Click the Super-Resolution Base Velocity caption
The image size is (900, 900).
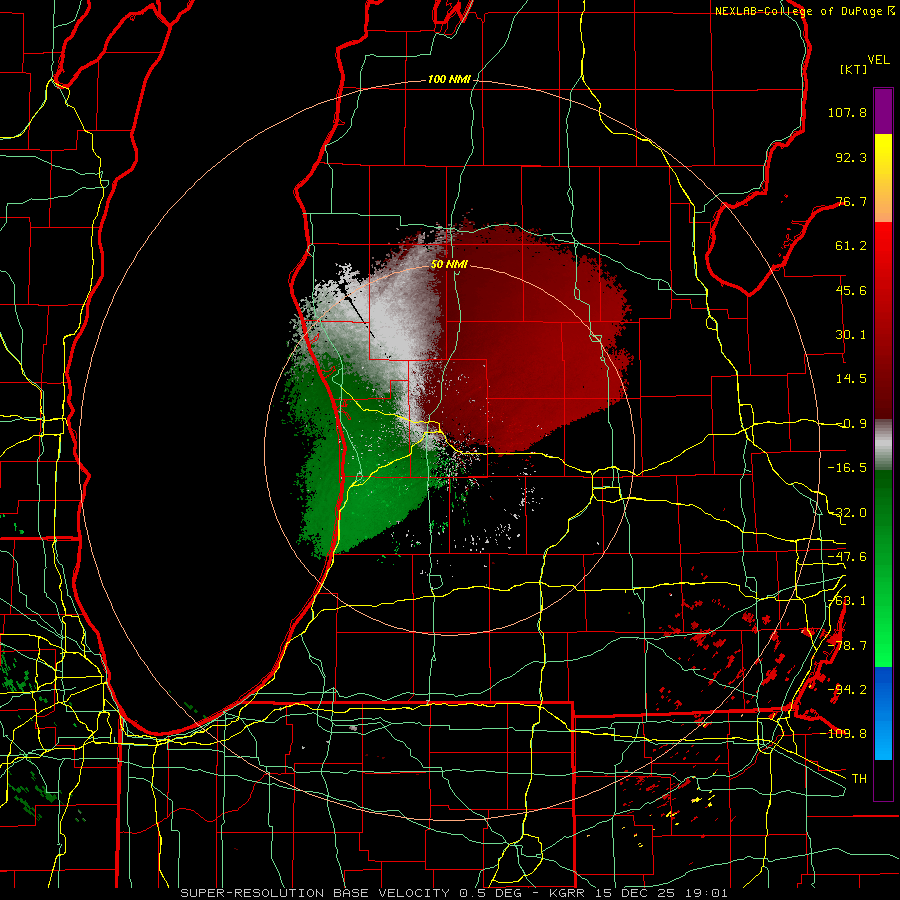click(454, 893)
